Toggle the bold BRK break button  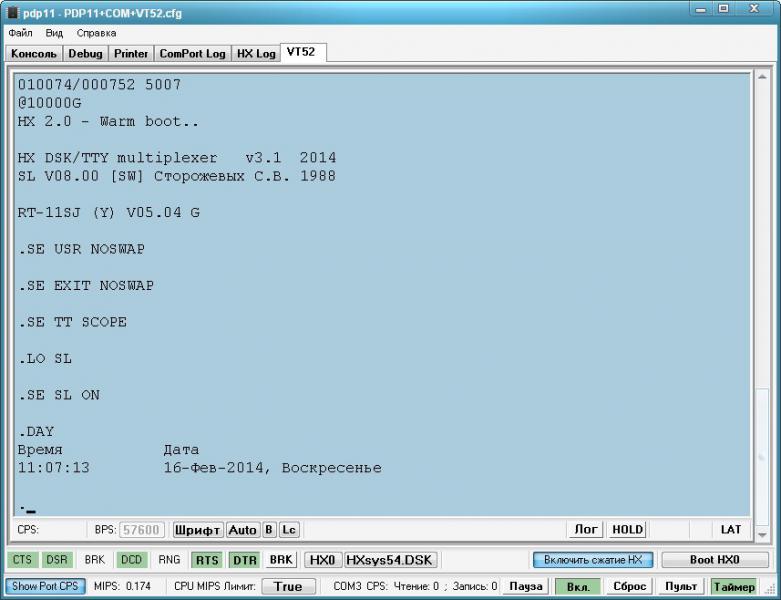(281, 560)
